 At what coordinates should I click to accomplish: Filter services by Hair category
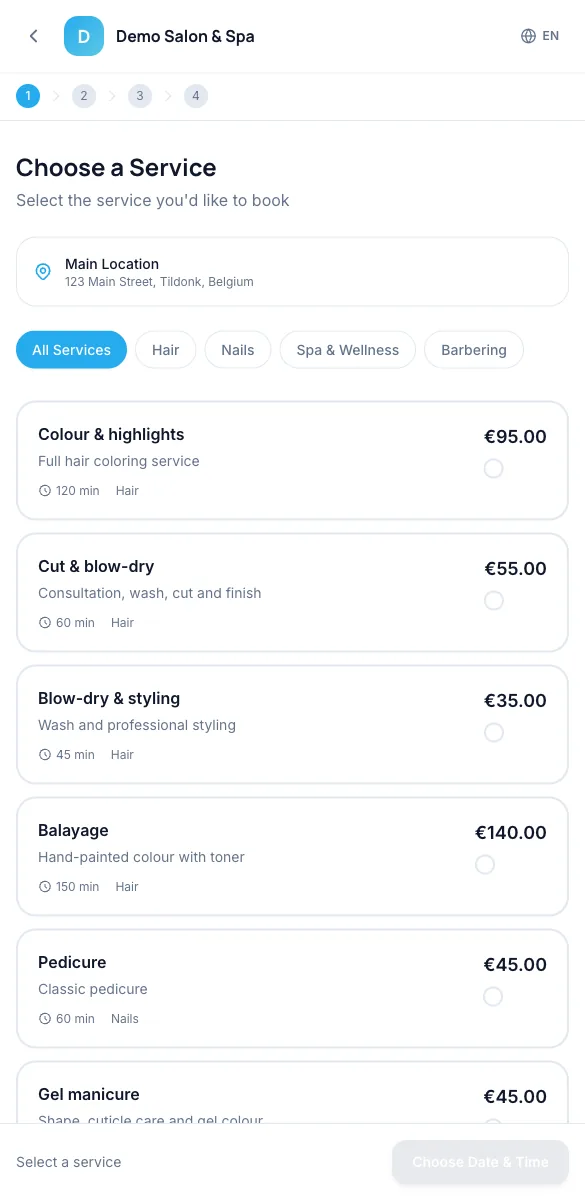click(166, 350)
